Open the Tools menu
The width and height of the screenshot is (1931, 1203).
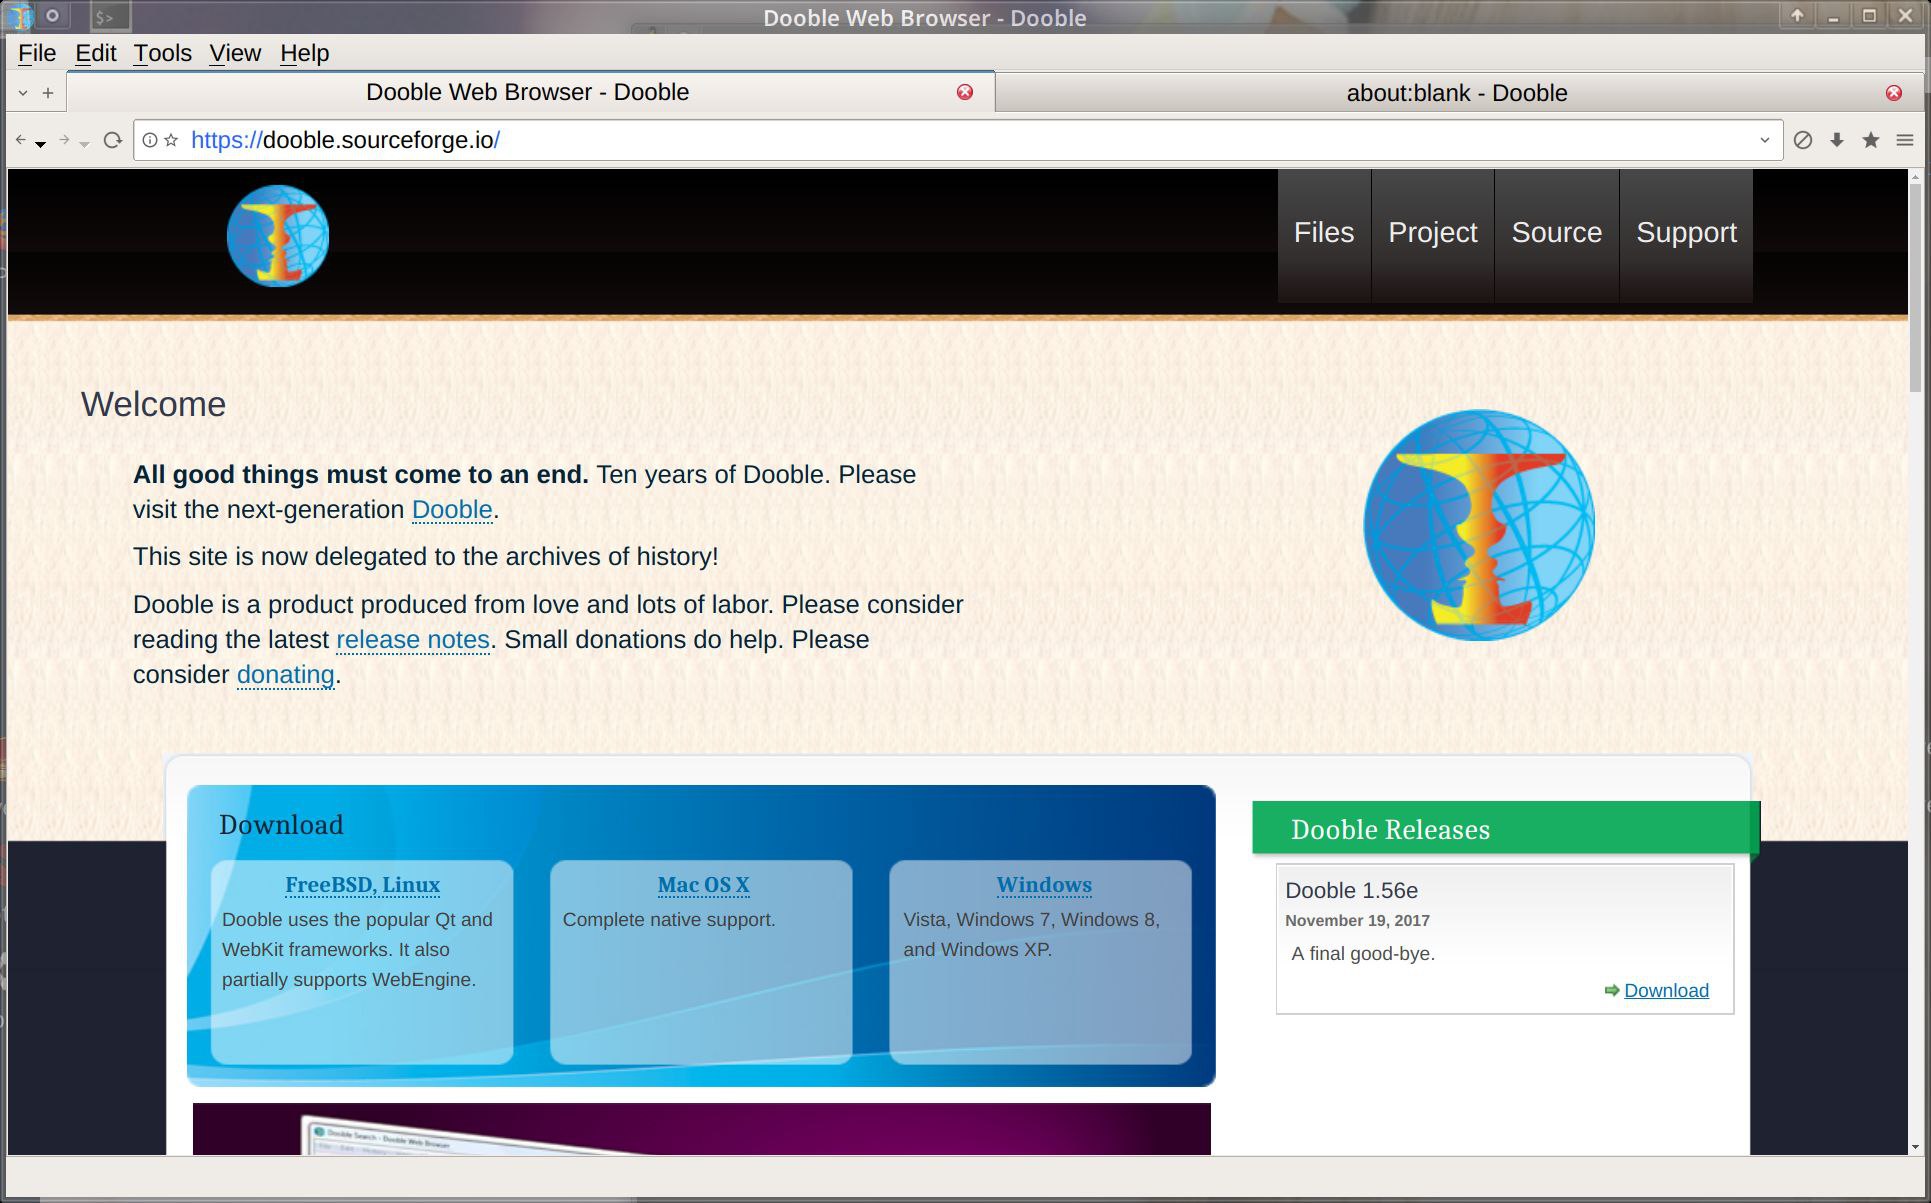pos(162,53)
